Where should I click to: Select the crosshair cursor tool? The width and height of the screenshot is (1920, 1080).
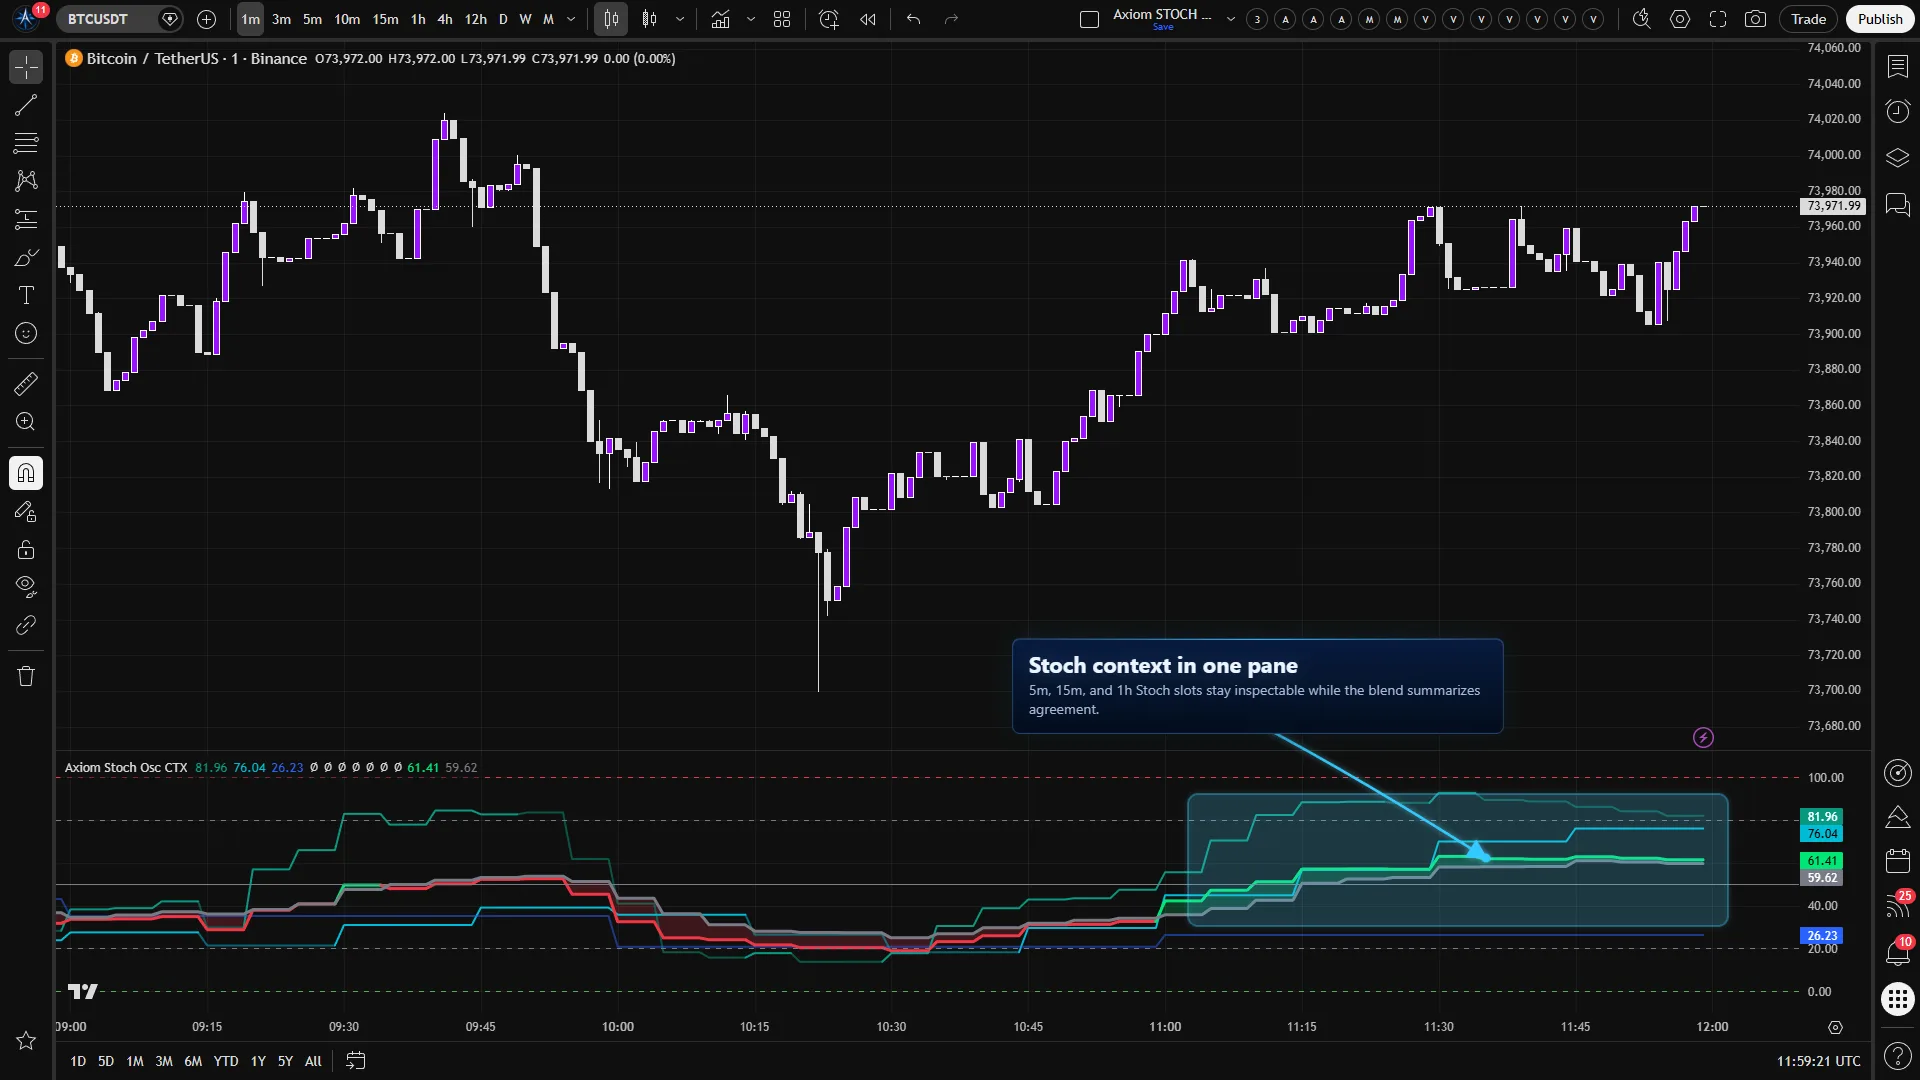click(26, 67)
